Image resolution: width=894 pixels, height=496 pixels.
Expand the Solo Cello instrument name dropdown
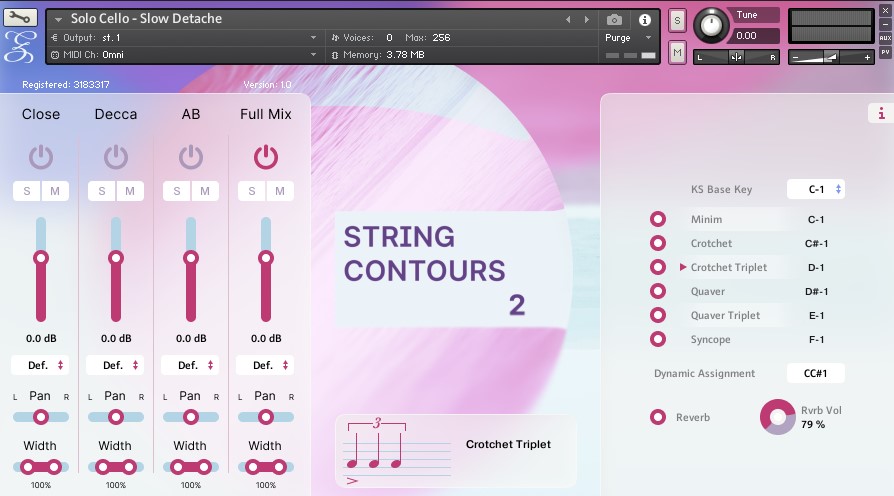pyautogui.click(x=58, y=19)
